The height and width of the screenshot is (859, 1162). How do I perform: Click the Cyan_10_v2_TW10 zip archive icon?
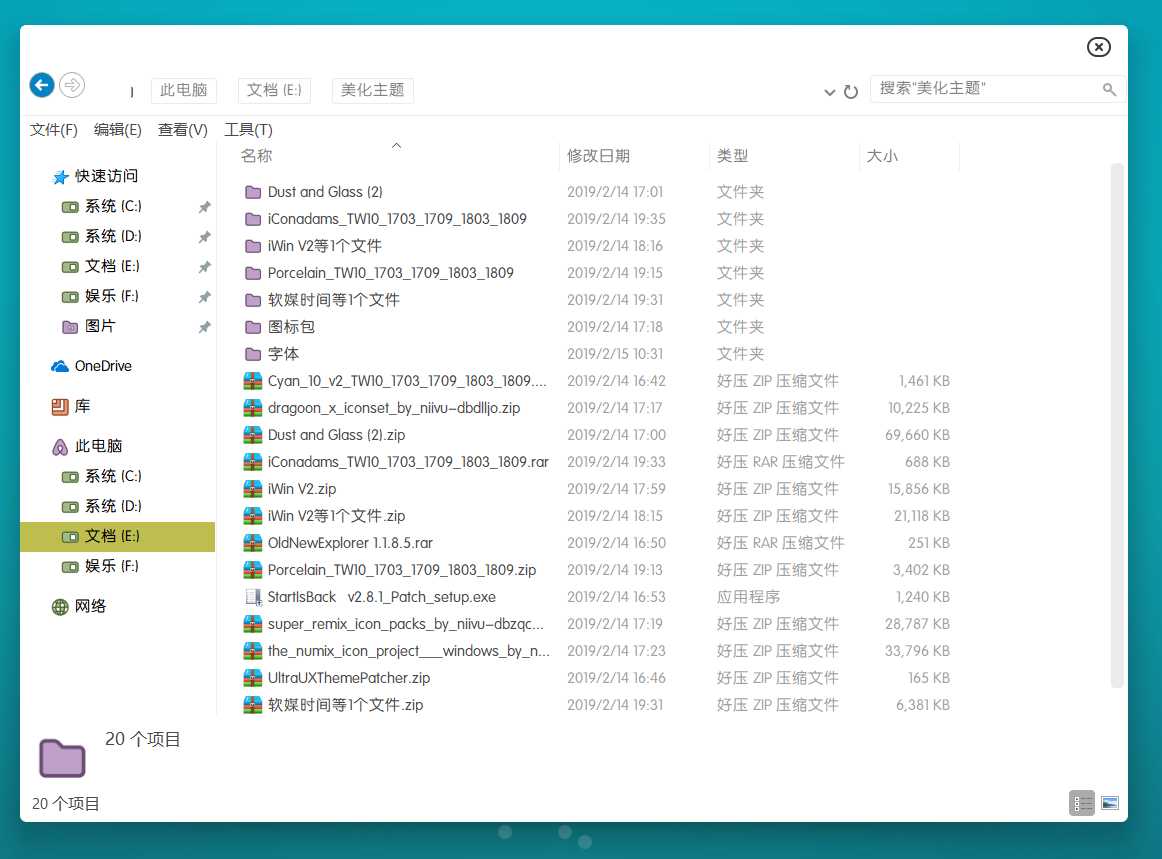click(x=253, y=381)
